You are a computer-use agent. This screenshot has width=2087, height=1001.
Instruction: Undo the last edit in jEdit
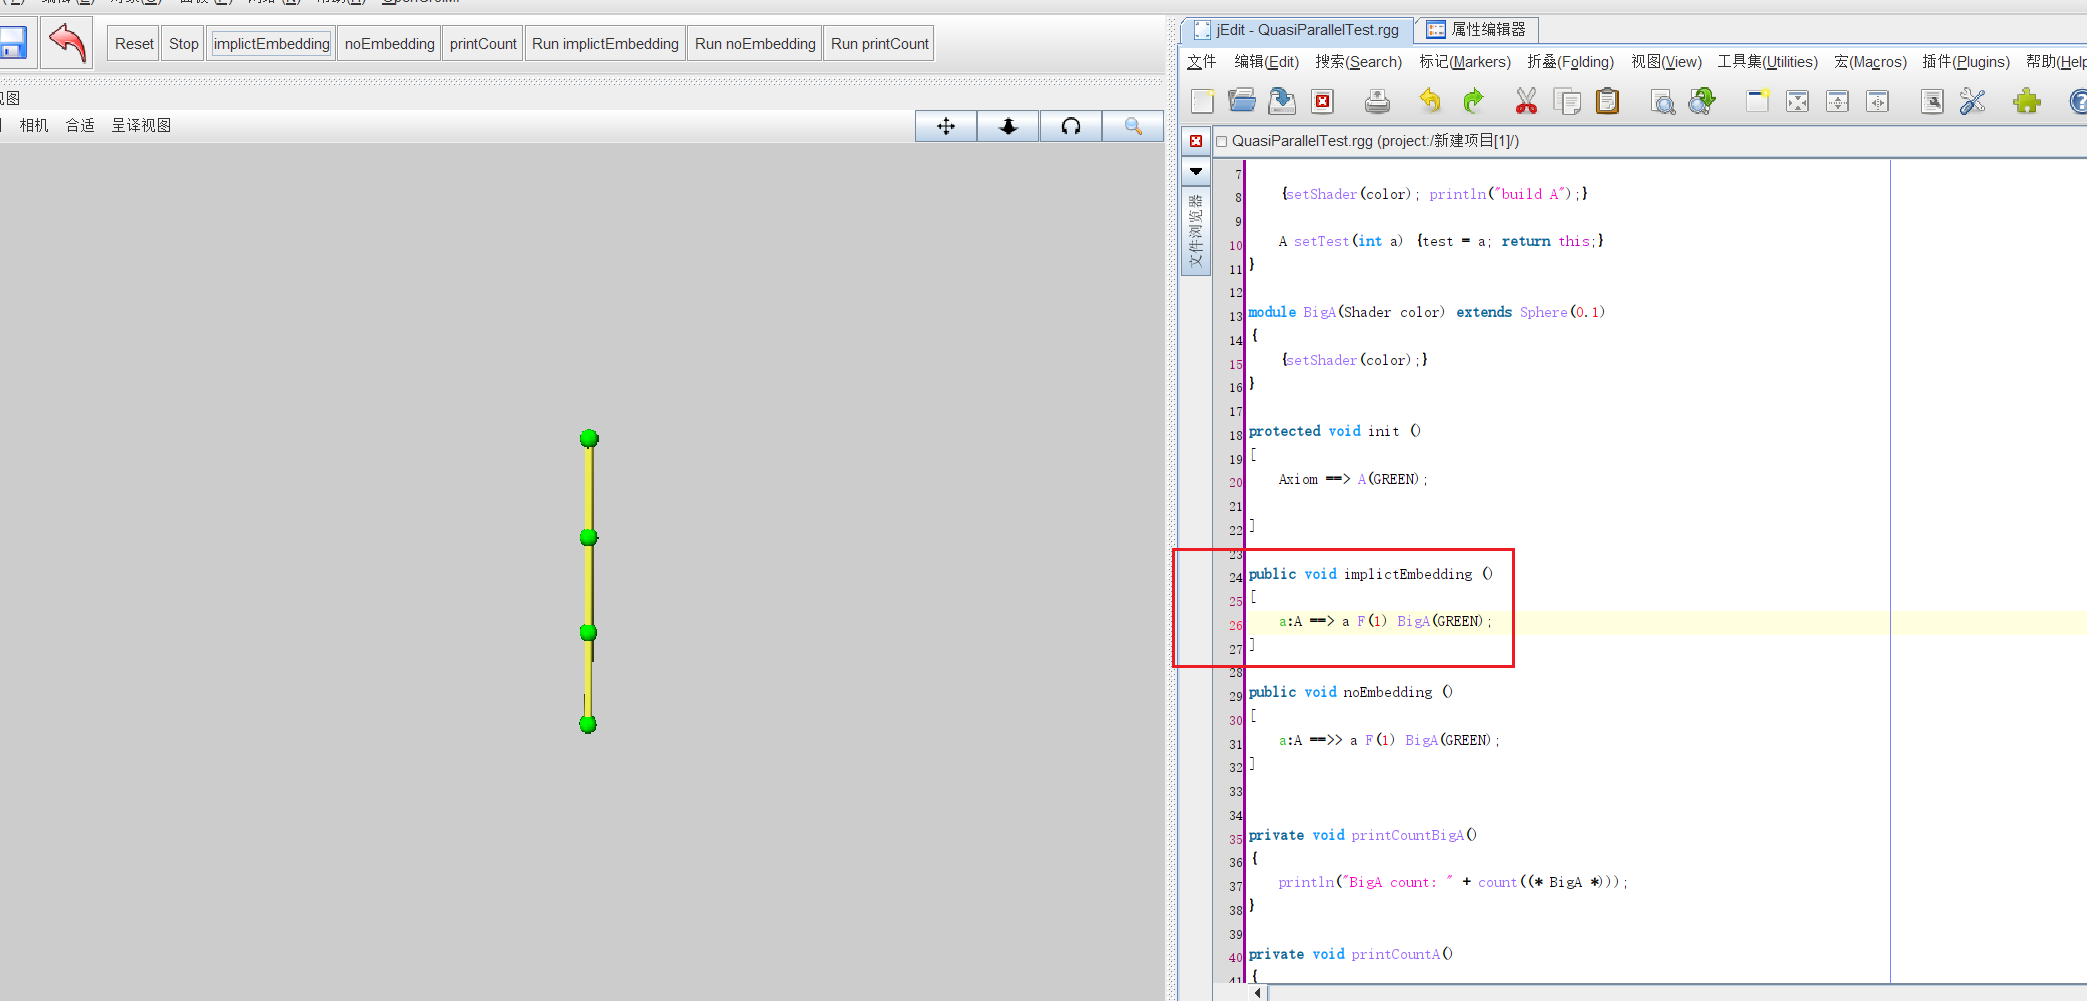click(1430, 101)
